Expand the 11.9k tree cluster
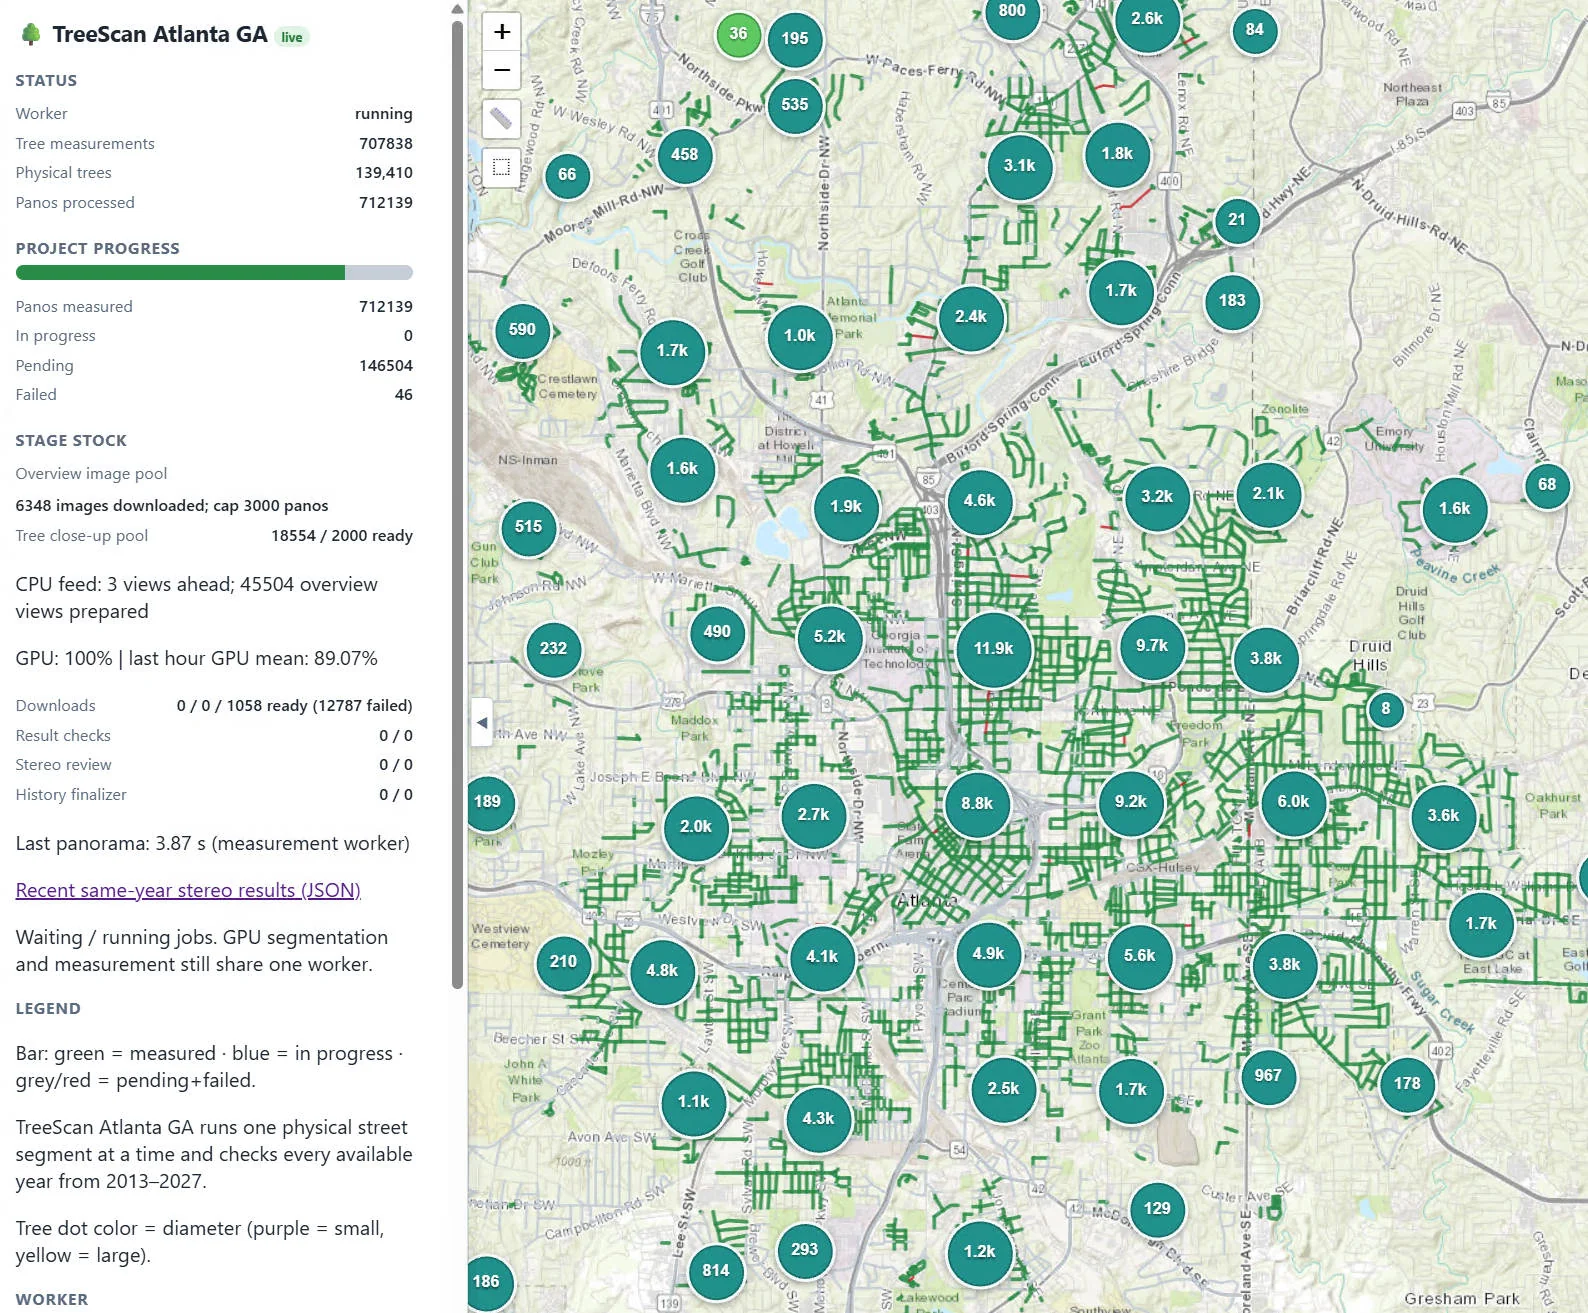1588x1313 pixels. click(993, 649)
